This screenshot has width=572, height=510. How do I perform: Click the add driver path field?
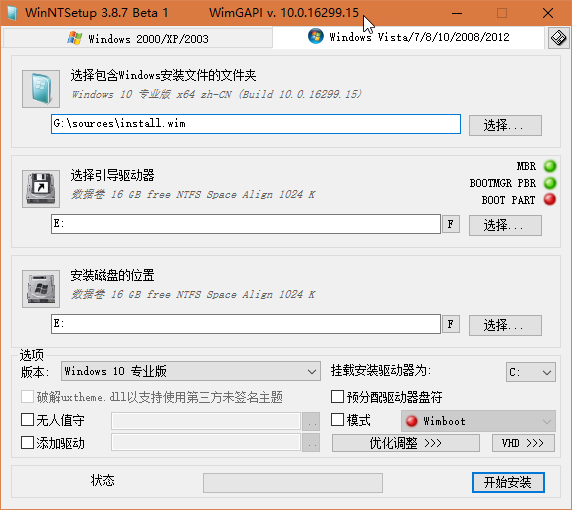point(206,443)
